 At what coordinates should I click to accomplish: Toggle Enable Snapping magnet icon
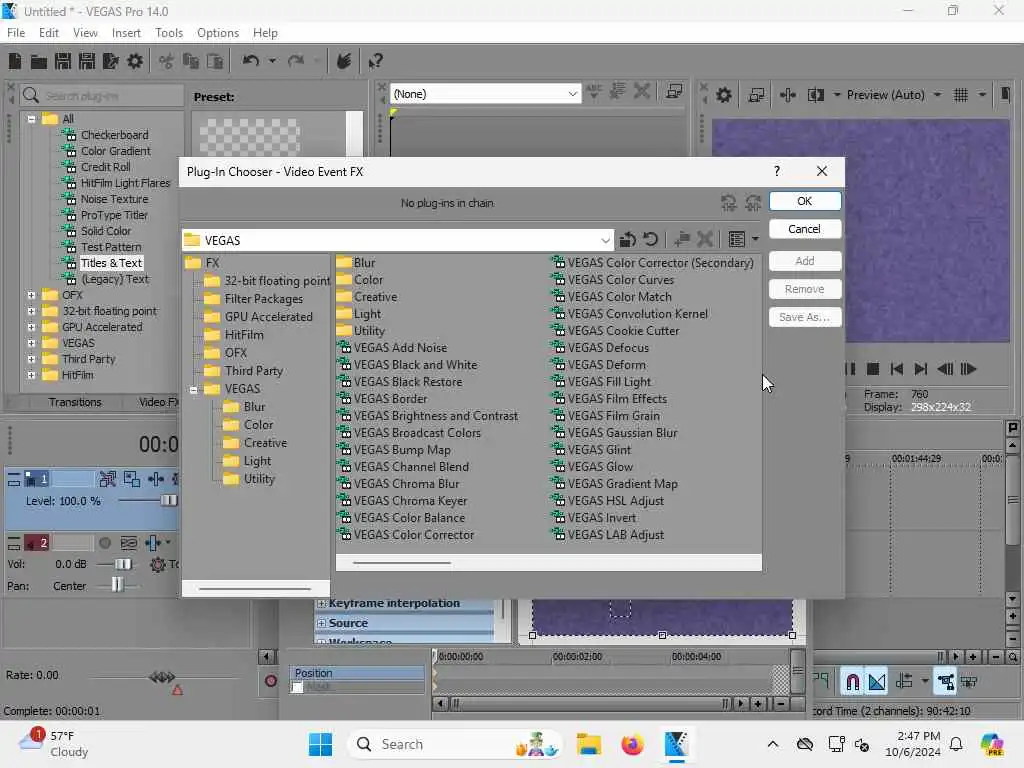coord(852,682)
